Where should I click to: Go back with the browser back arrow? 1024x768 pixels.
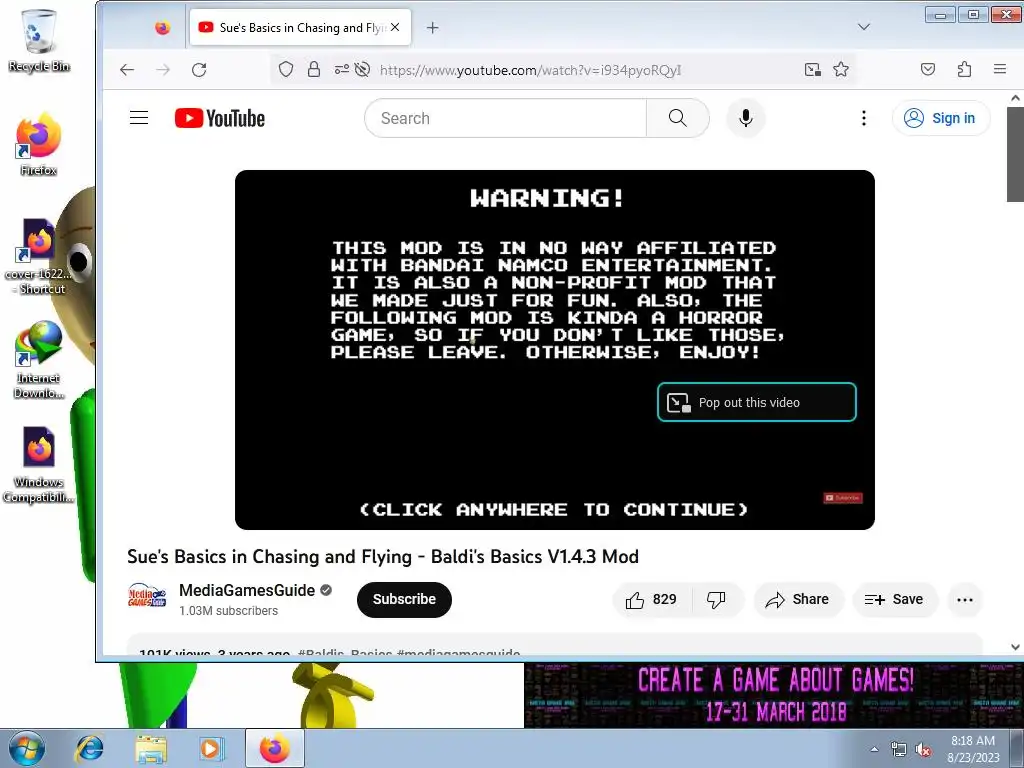(x=127, y=70)
